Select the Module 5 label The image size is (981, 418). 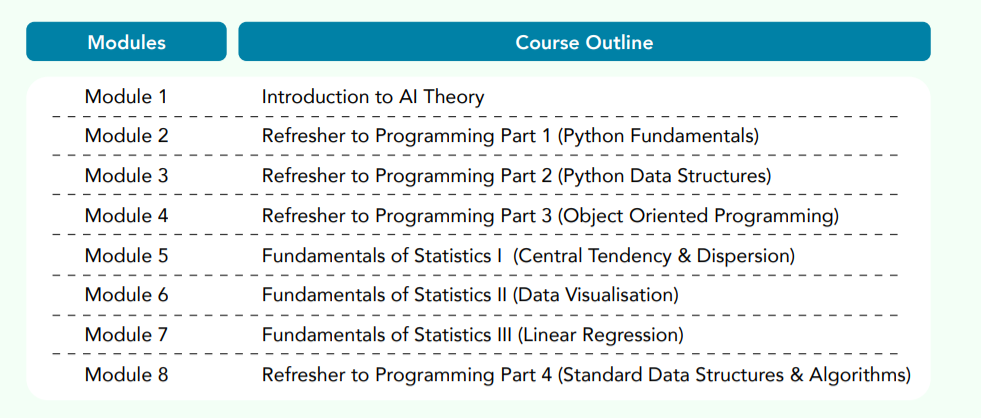coord(126,256)
